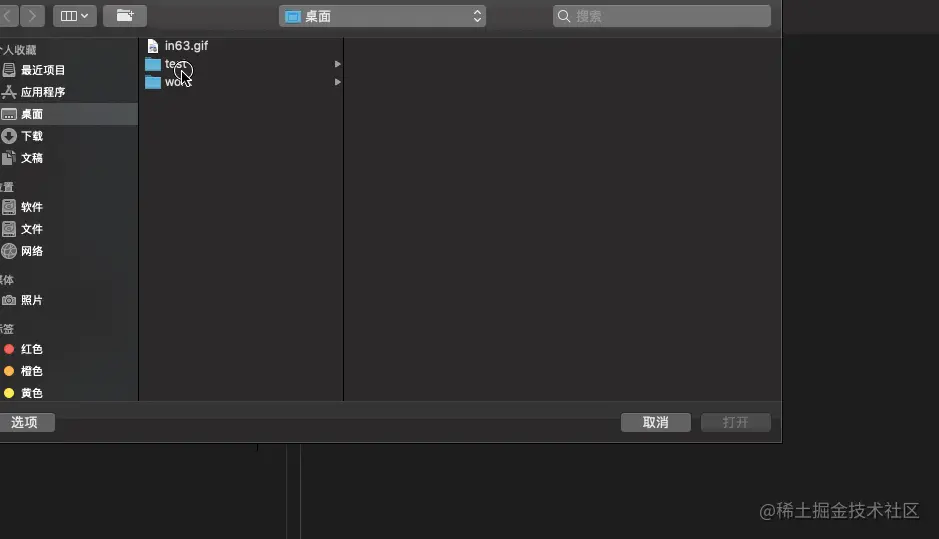Go forward with the toolbar arrow button
Image resolution: width=939 pixels, height=539 pixels.
[32, 16]
